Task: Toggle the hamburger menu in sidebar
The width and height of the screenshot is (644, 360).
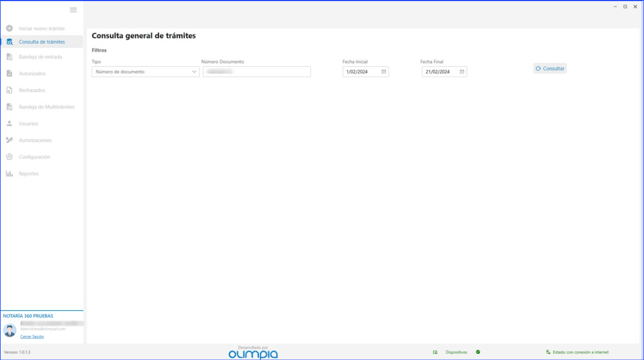Action: click(73, 10)
